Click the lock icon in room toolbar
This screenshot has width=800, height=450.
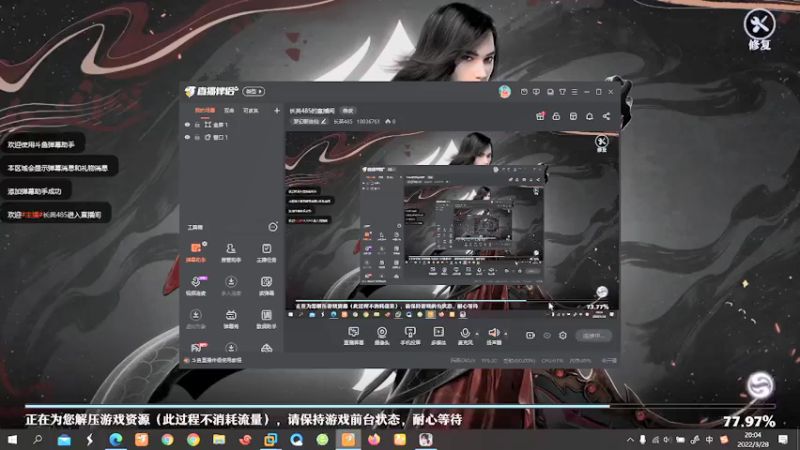point(556,116)
